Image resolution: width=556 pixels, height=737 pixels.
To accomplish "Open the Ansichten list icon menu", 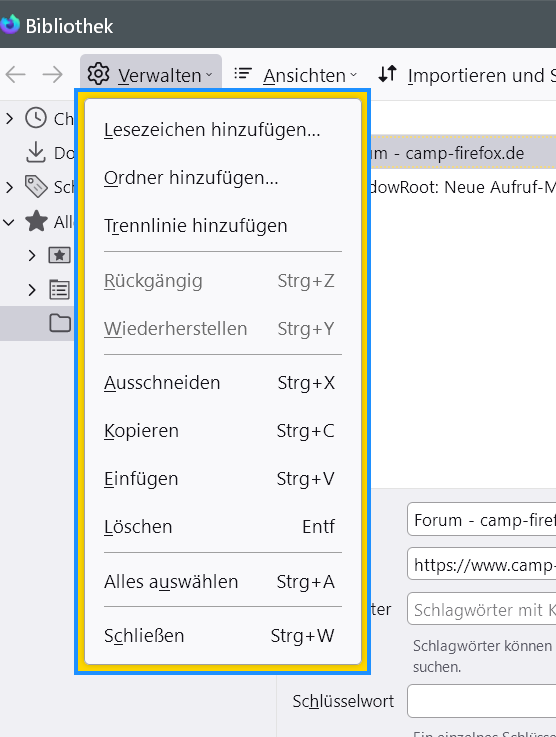I will [x=243, y=73].
